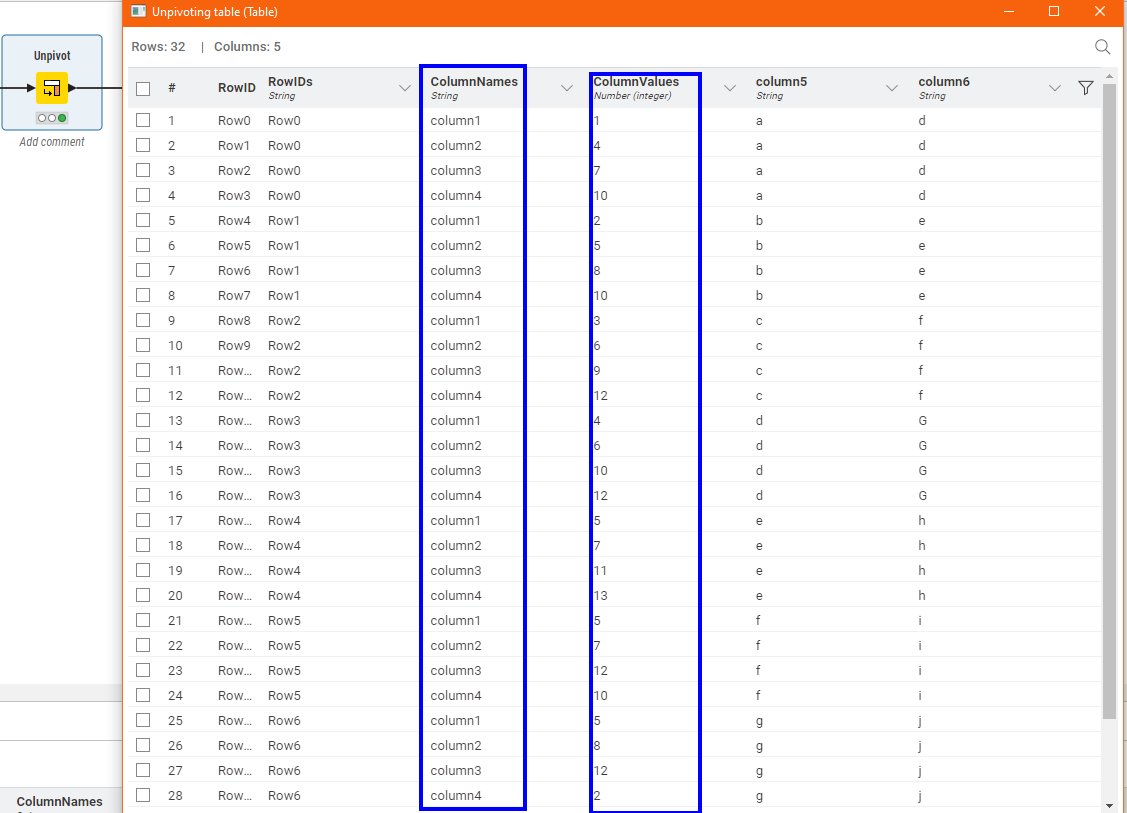This screenshot has width=1127, height=813.
Task: Click column5 value c in row 9
Action: coord(759,320)
